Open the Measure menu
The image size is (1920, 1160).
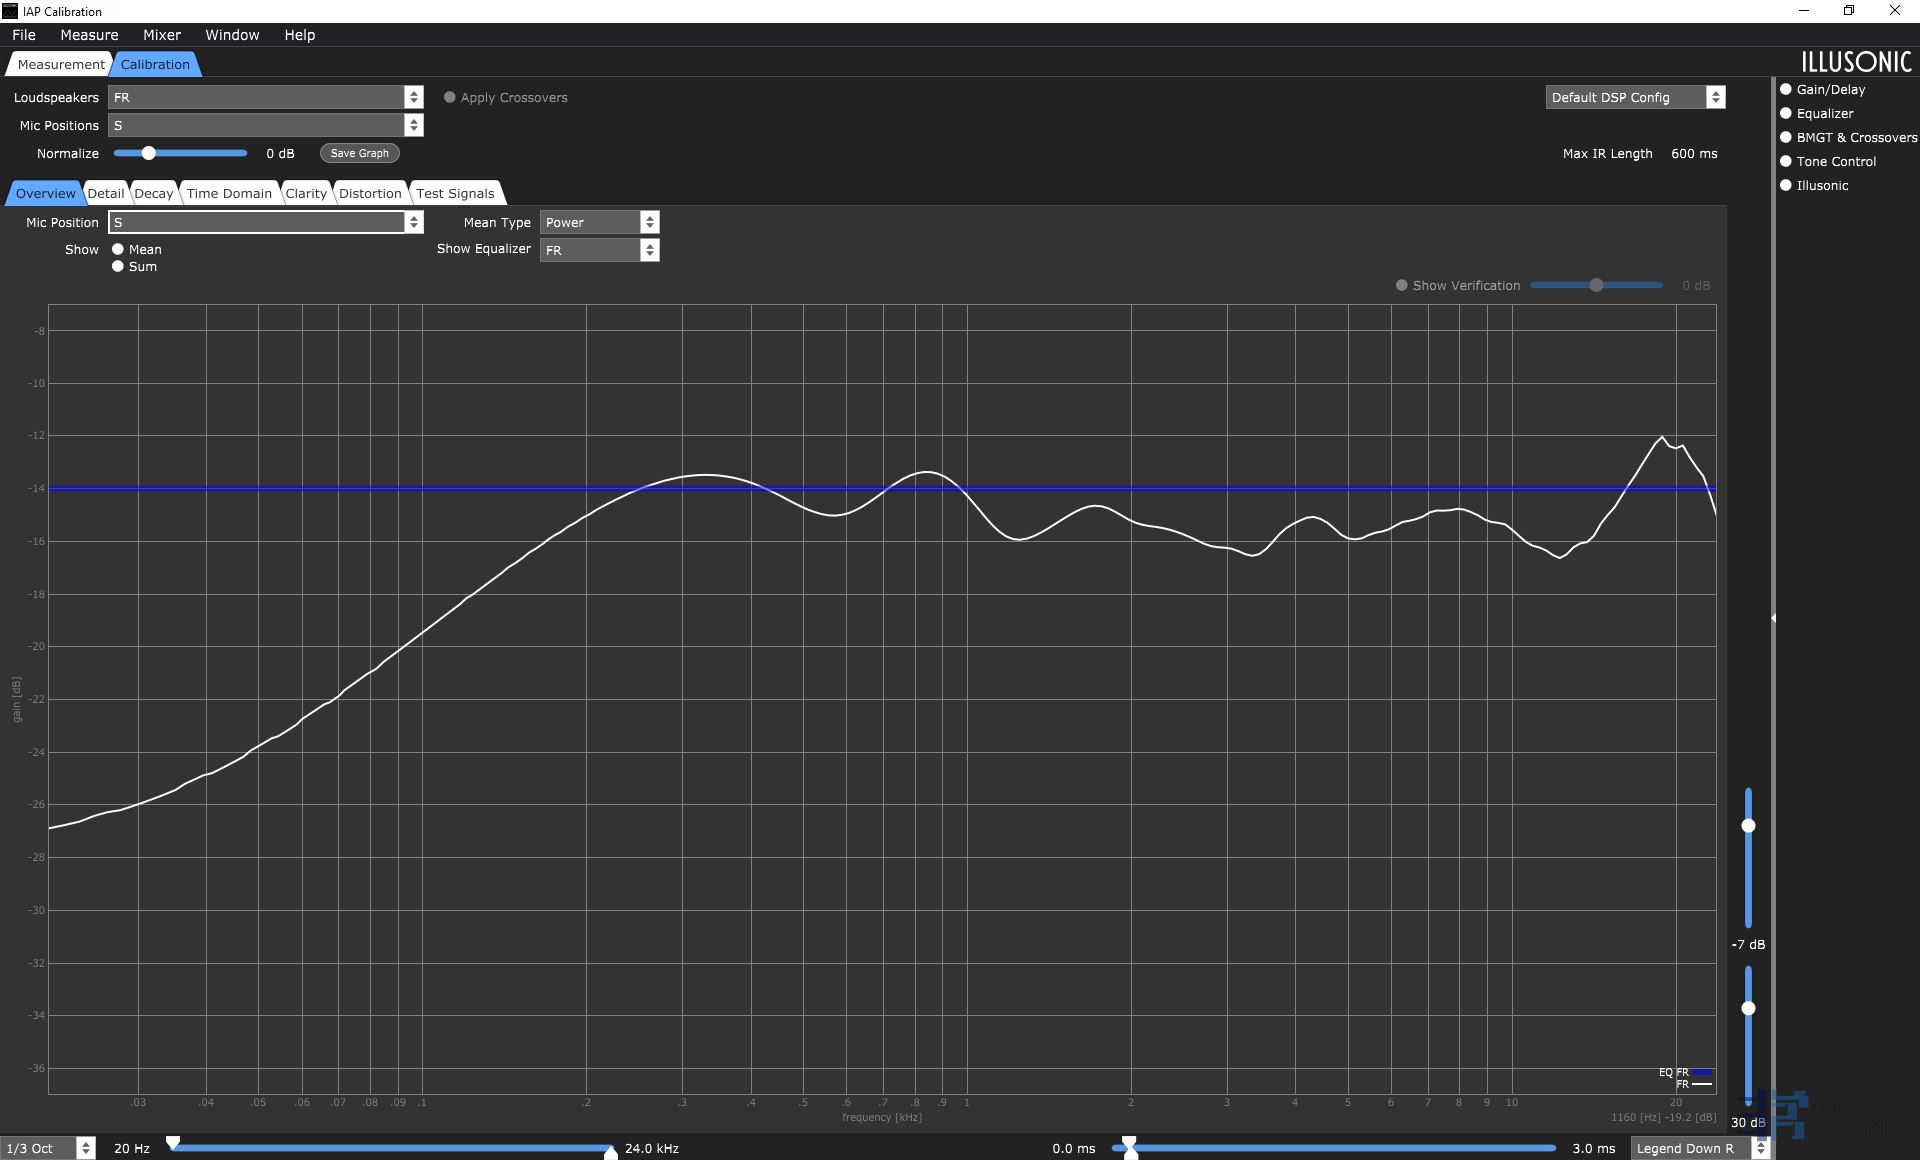tap(89, 35)
